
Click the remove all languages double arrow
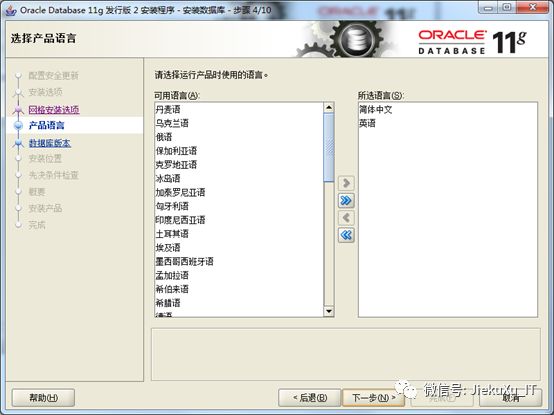pyautogui.click(x=346, y=235)
